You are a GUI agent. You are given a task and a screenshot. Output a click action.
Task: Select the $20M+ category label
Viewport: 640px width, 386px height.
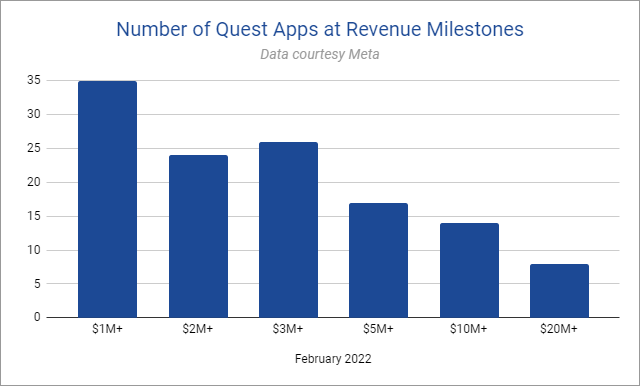click(559, 329)
